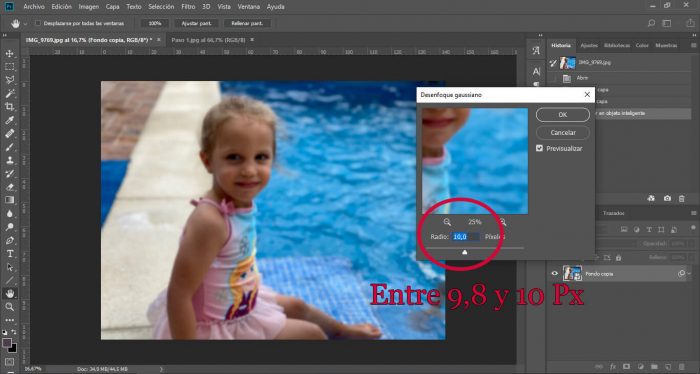The image size is (700, 374).
Task: Select the Hand tool in toolbar
Action: (9, 293)
